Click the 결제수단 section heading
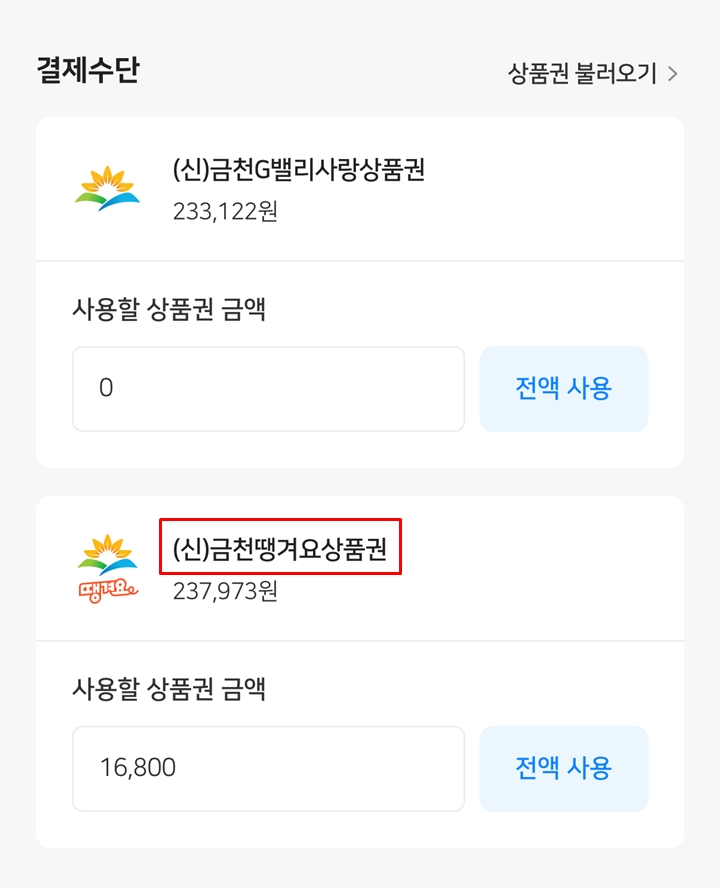The width and height of the screenshot is (720, 888). (x=87, y=72)
